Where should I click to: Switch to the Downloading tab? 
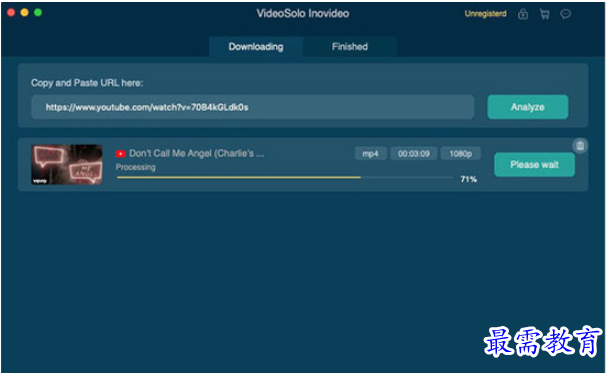[256, 47]
